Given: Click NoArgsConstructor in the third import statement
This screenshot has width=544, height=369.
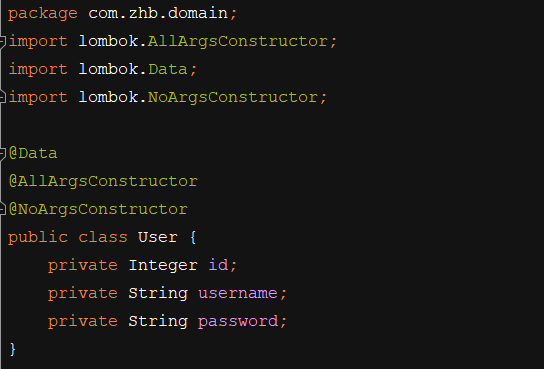Looking at the screenshot, I should 233,97.
